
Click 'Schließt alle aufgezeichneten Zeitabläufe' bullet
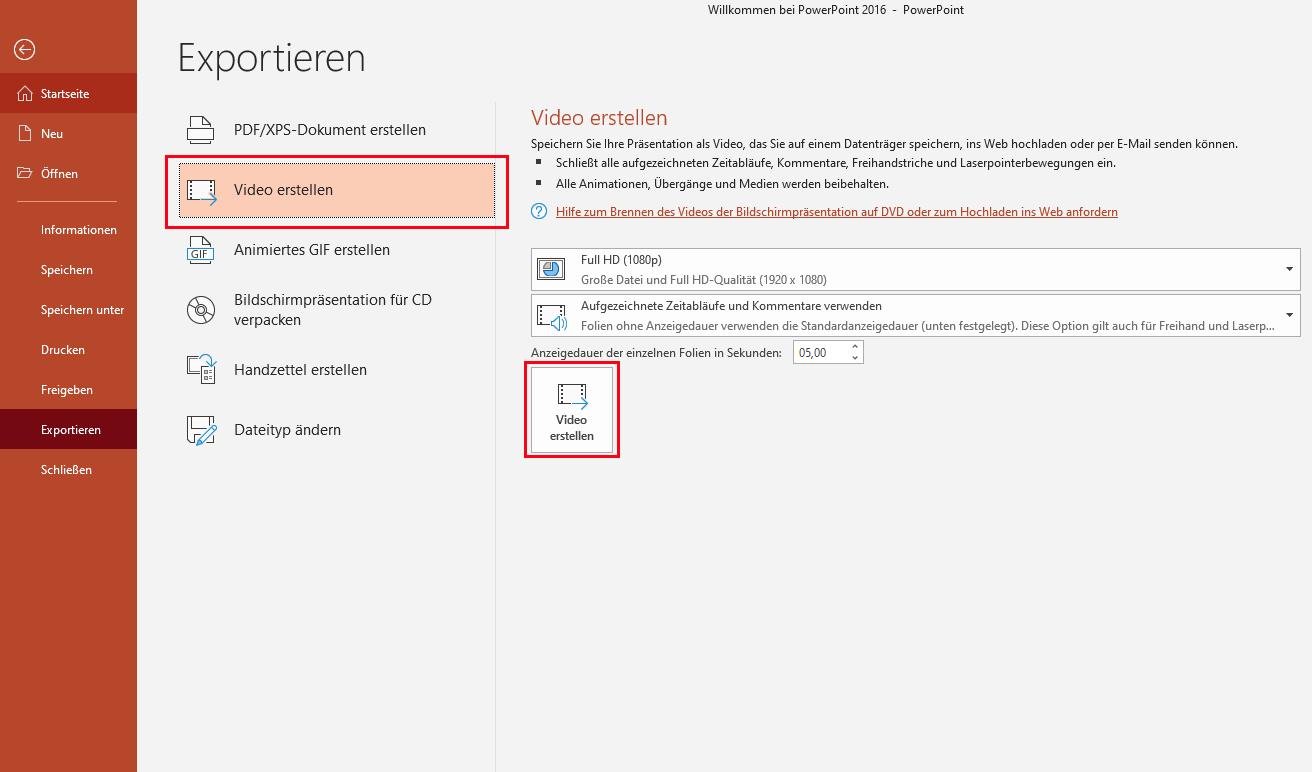click(x=836, y=162)
